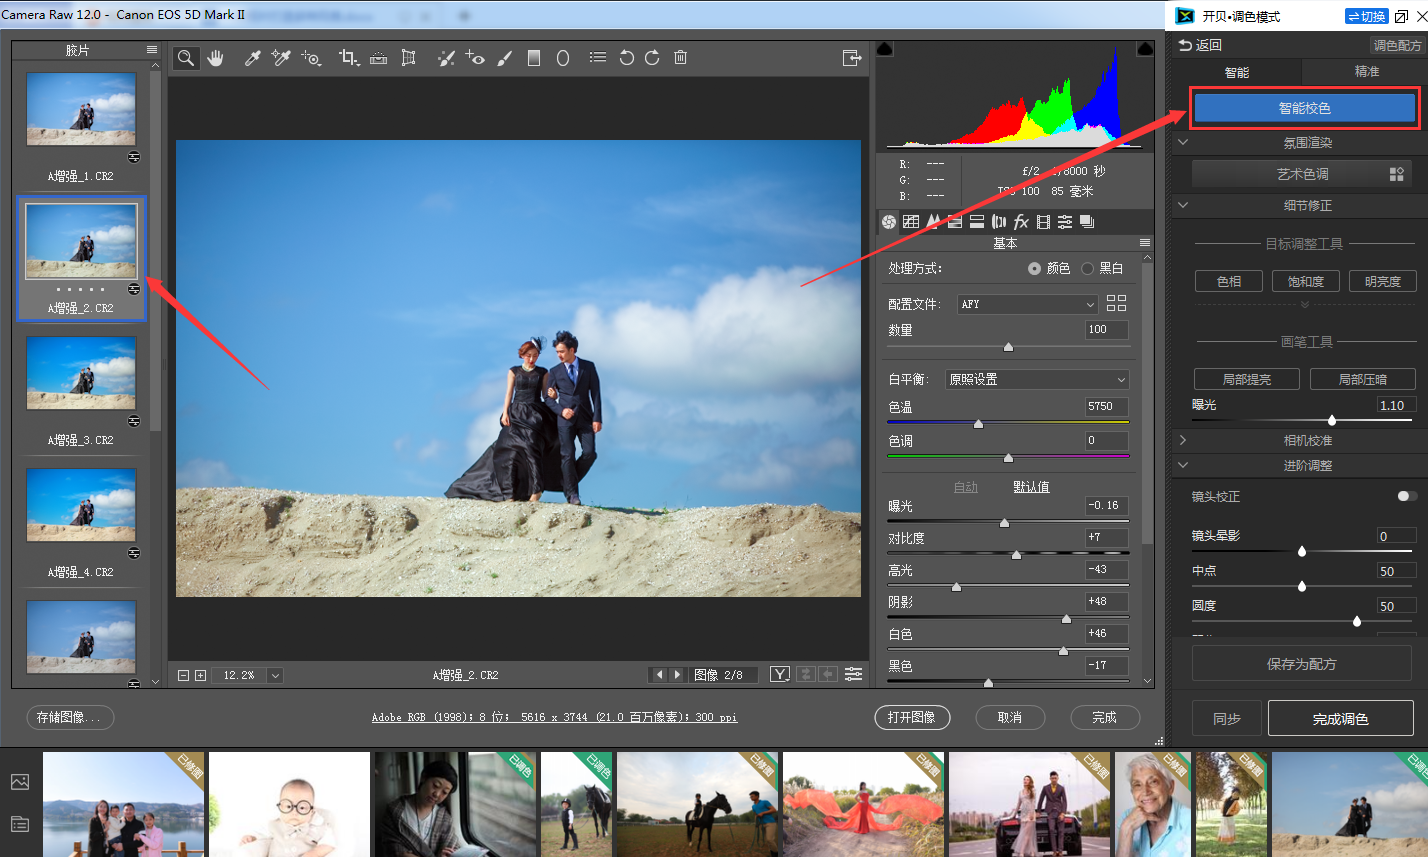Toggle highlight clipping warning on histogram
This screenshot has width=1428, height=857.
(1146, 49)
